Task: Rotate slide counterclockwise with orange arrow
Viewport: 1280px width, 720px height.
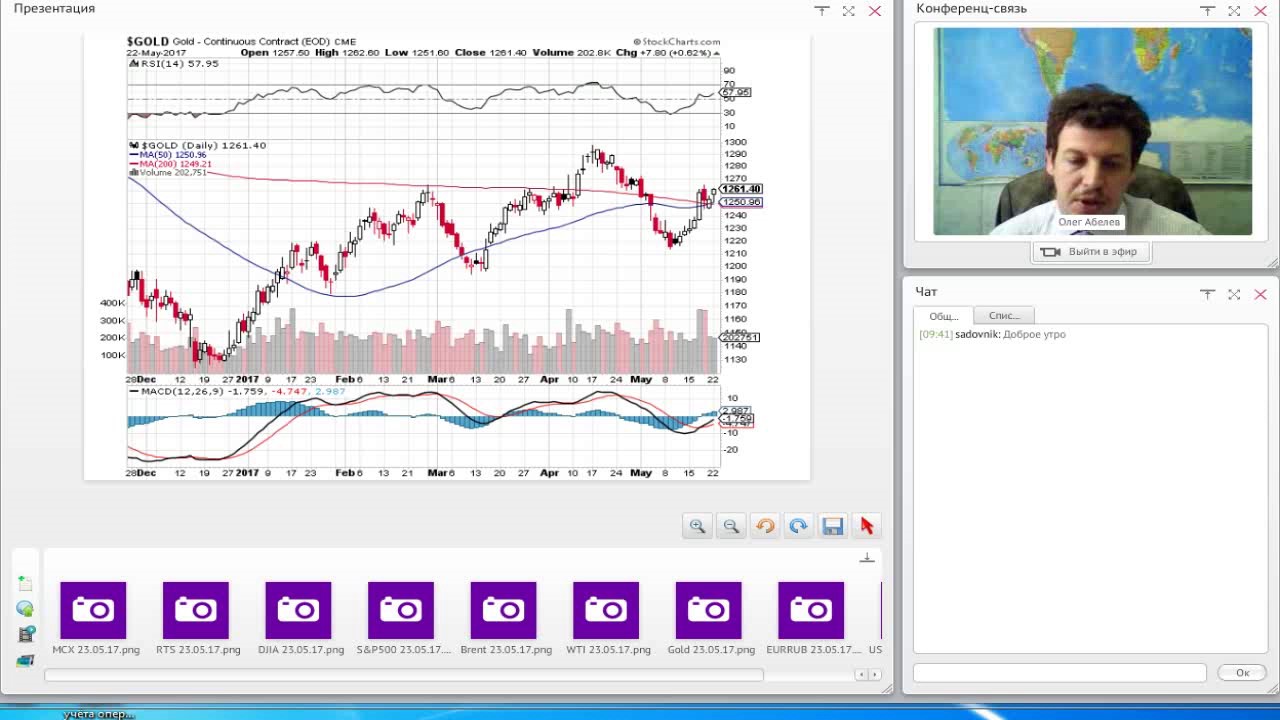Action: 765,526
